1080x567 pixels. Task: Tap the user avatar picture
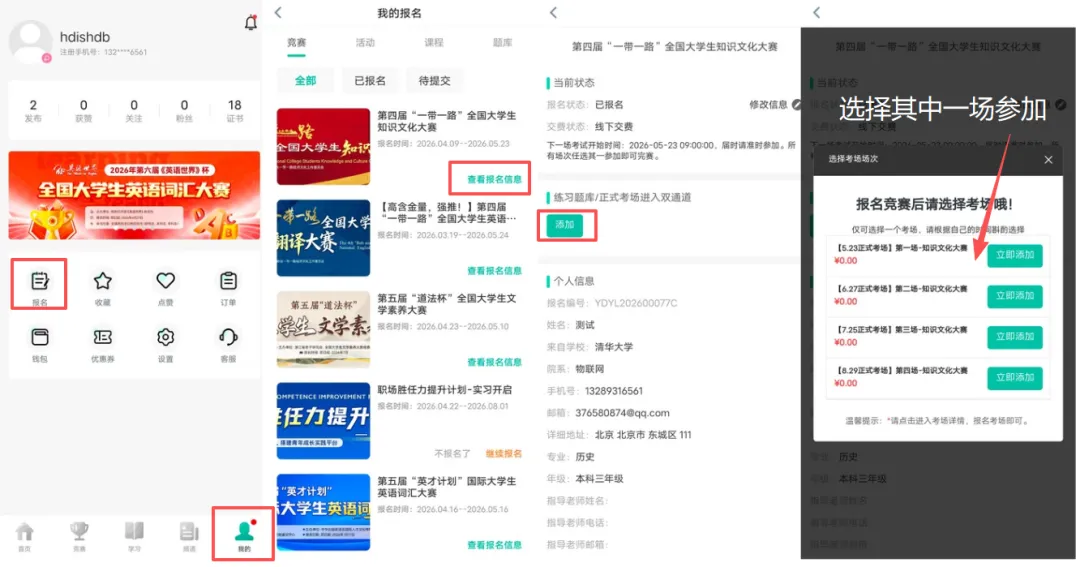coord(30,43)
